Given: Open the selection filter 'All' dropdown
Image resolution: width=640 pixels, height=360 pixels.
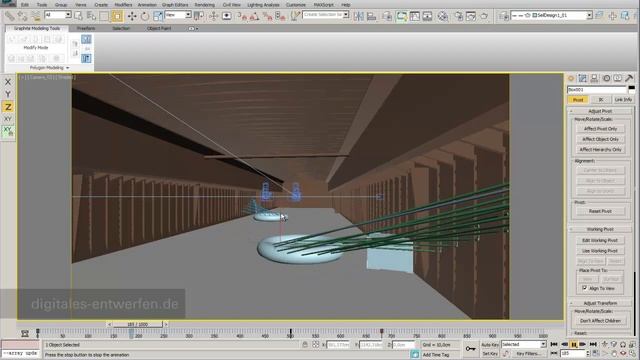Looking at the screenshot, I should point(58,15).
